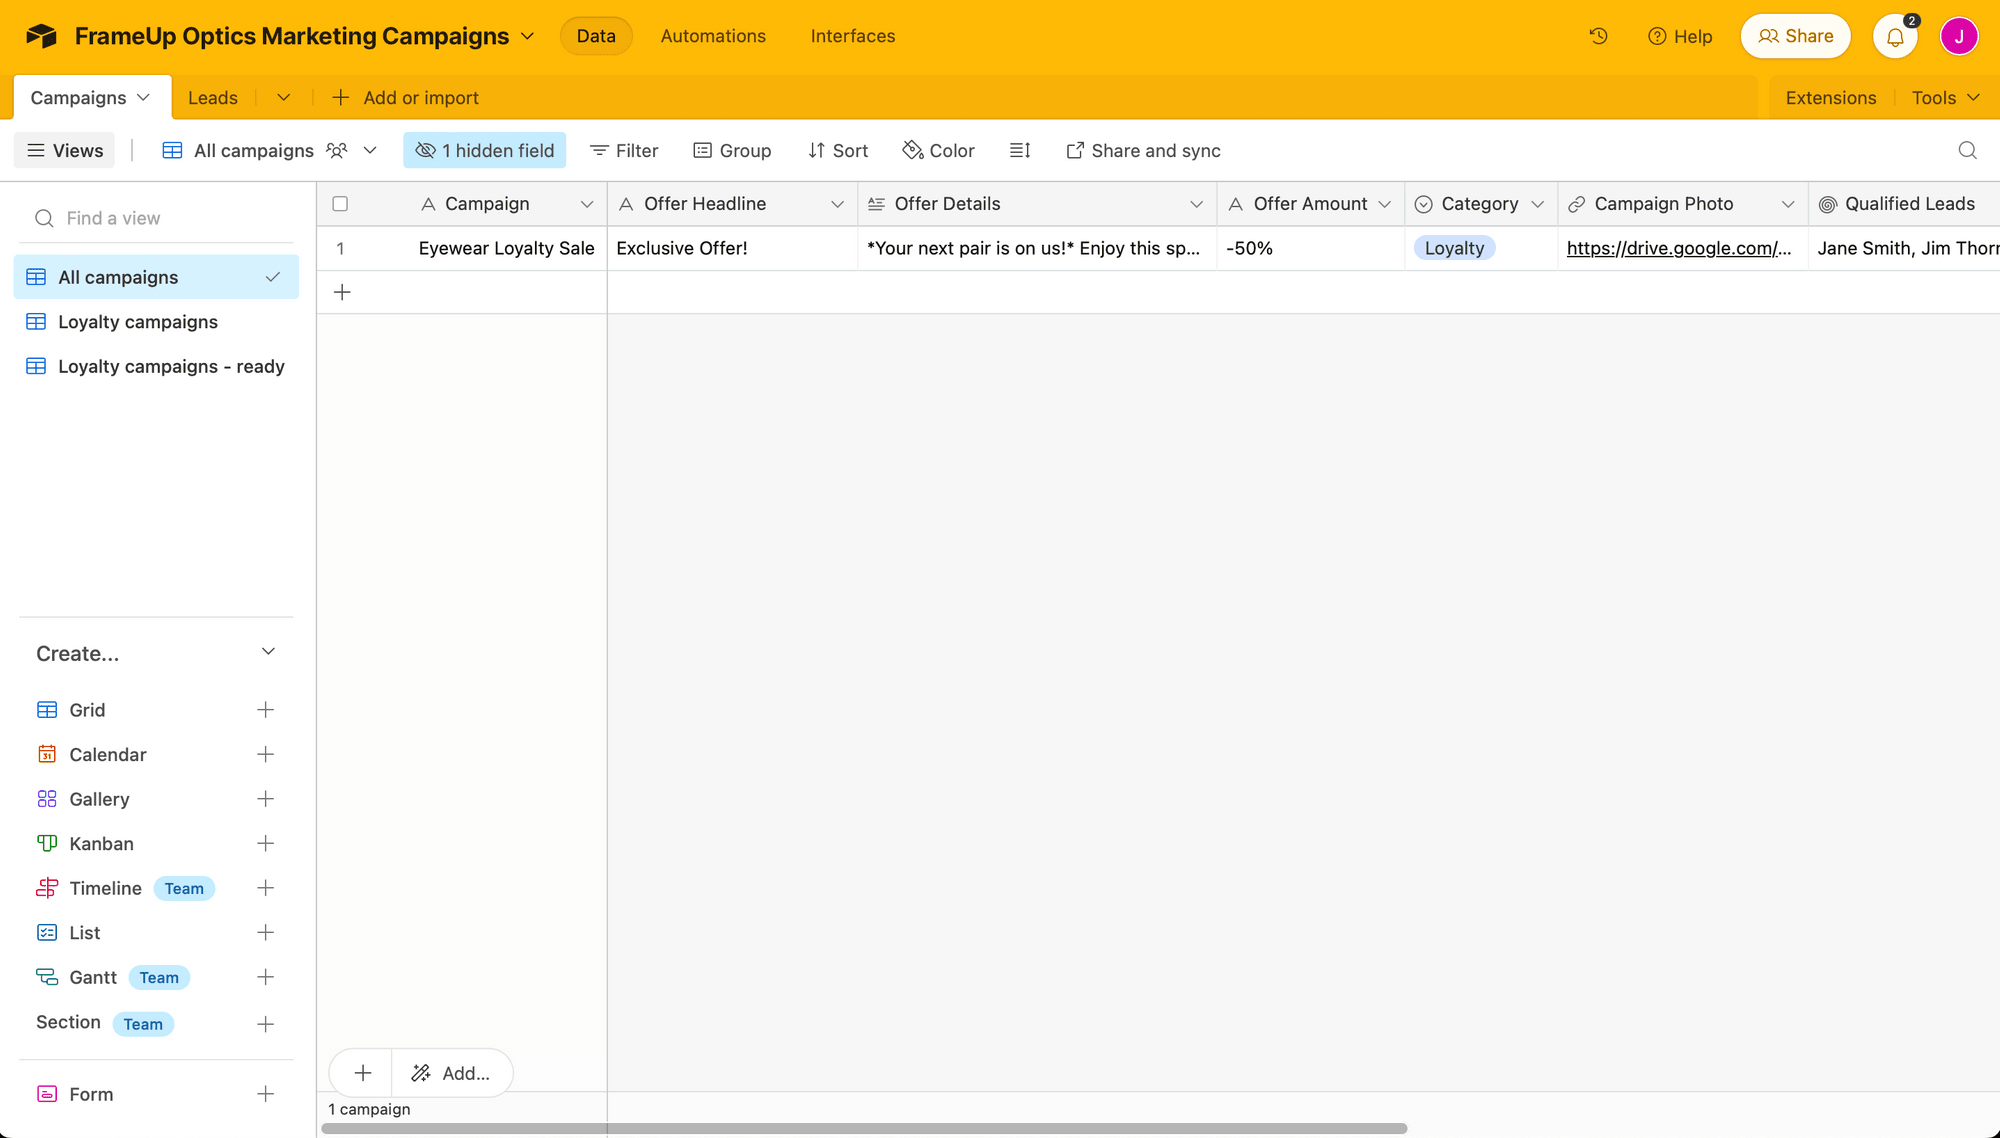Collapse the Create section
Viewport: 2000px width, 1138px height.
point(268,651)
